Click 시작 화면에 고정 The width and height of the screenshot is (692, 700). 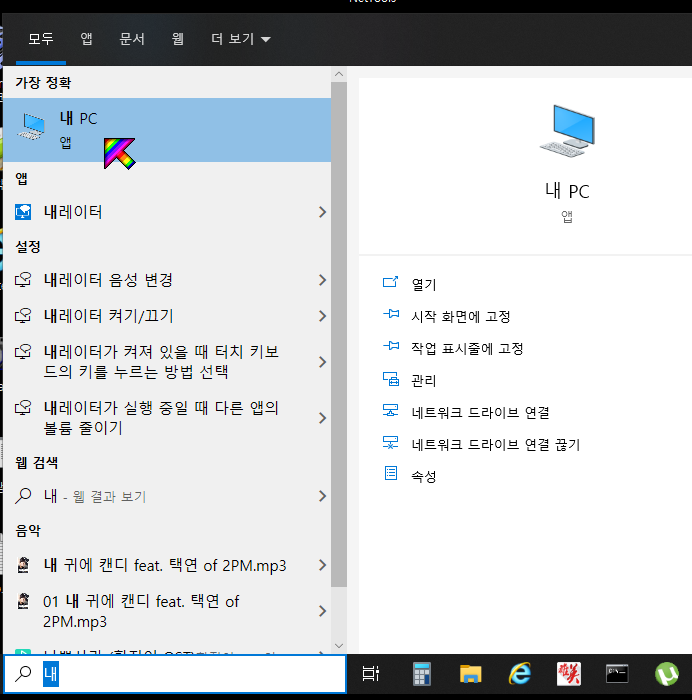[460, 317]
